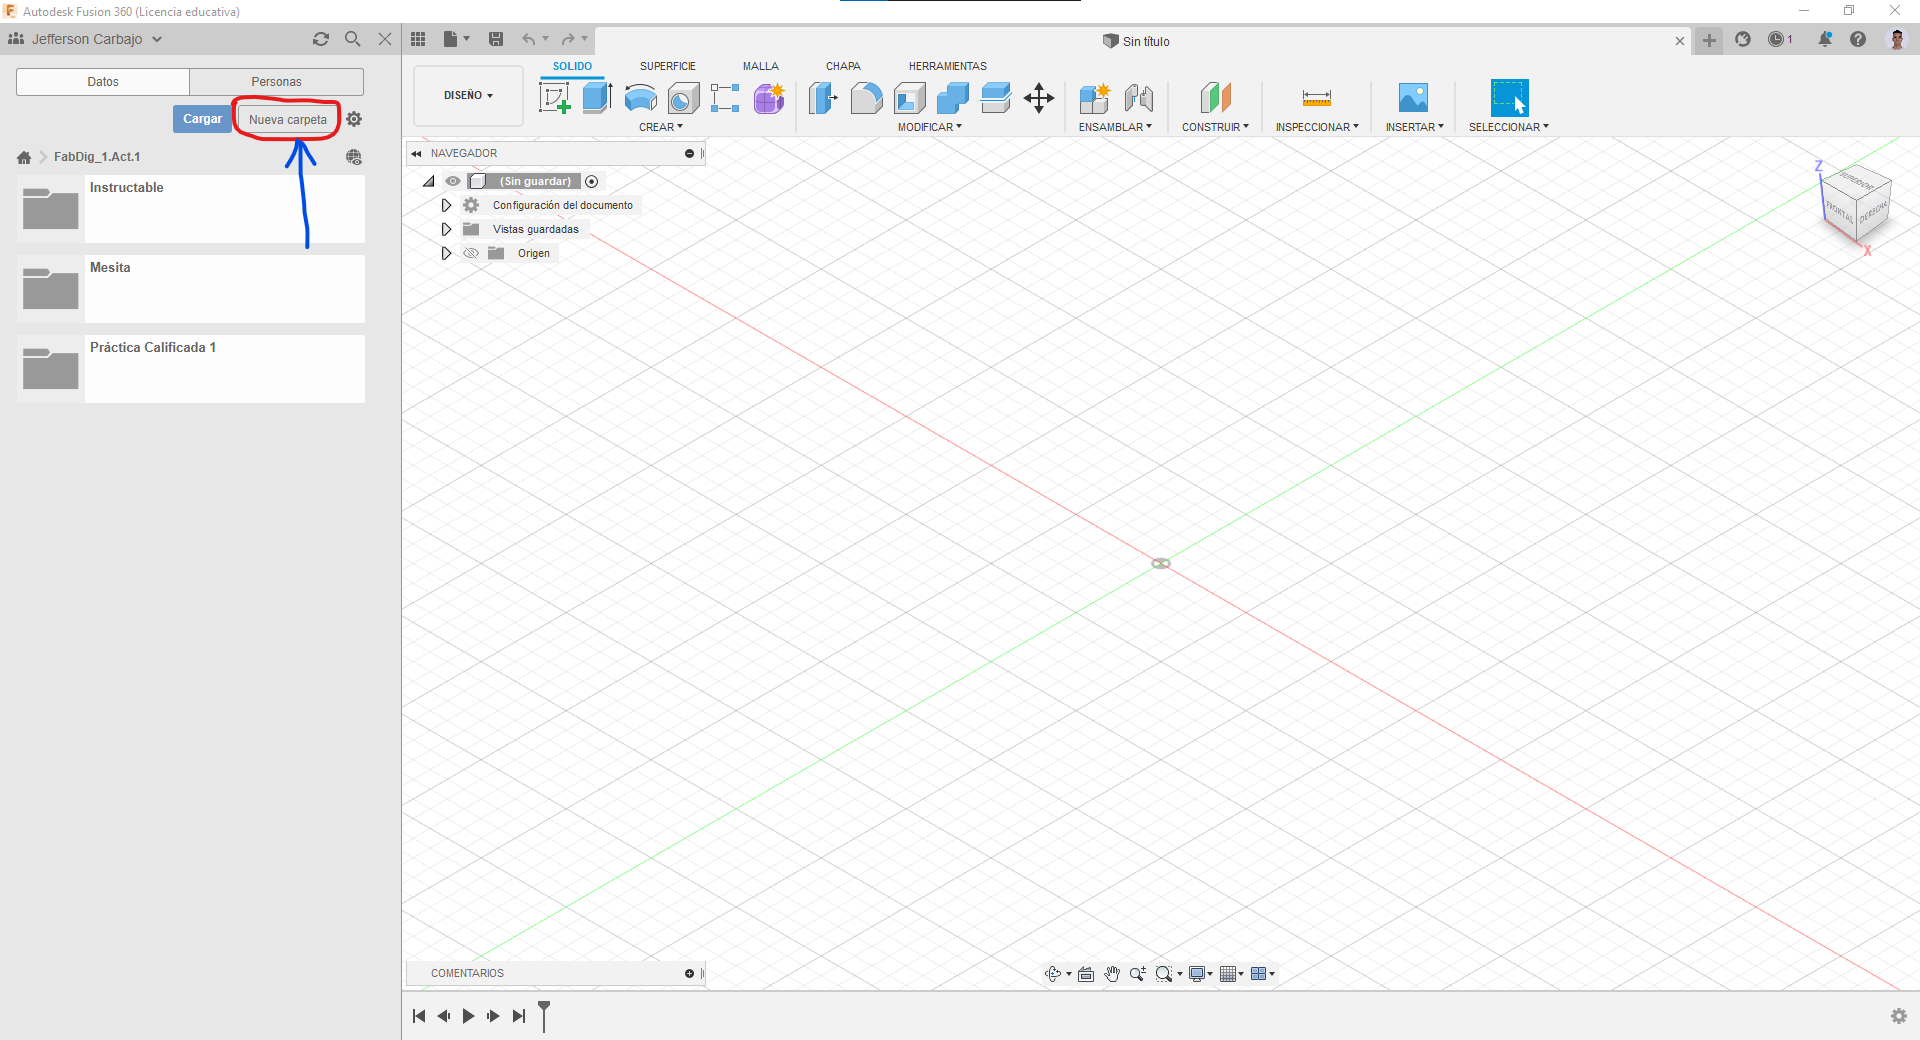Open the INSERTAR dropdown menu
This screenshot has width=1920, height=1040.
1414,127
